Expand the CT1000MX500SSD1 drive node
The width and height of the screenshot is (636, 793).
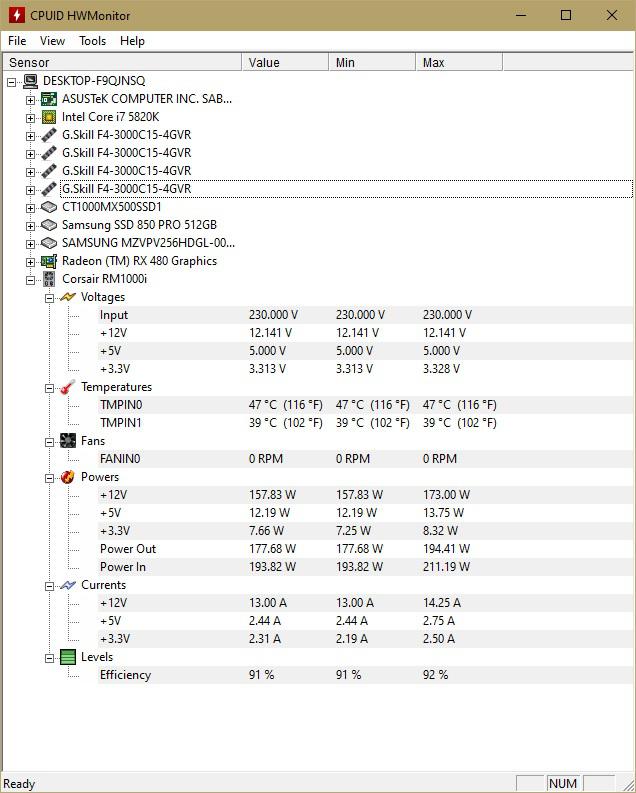(x=30, y=208)
